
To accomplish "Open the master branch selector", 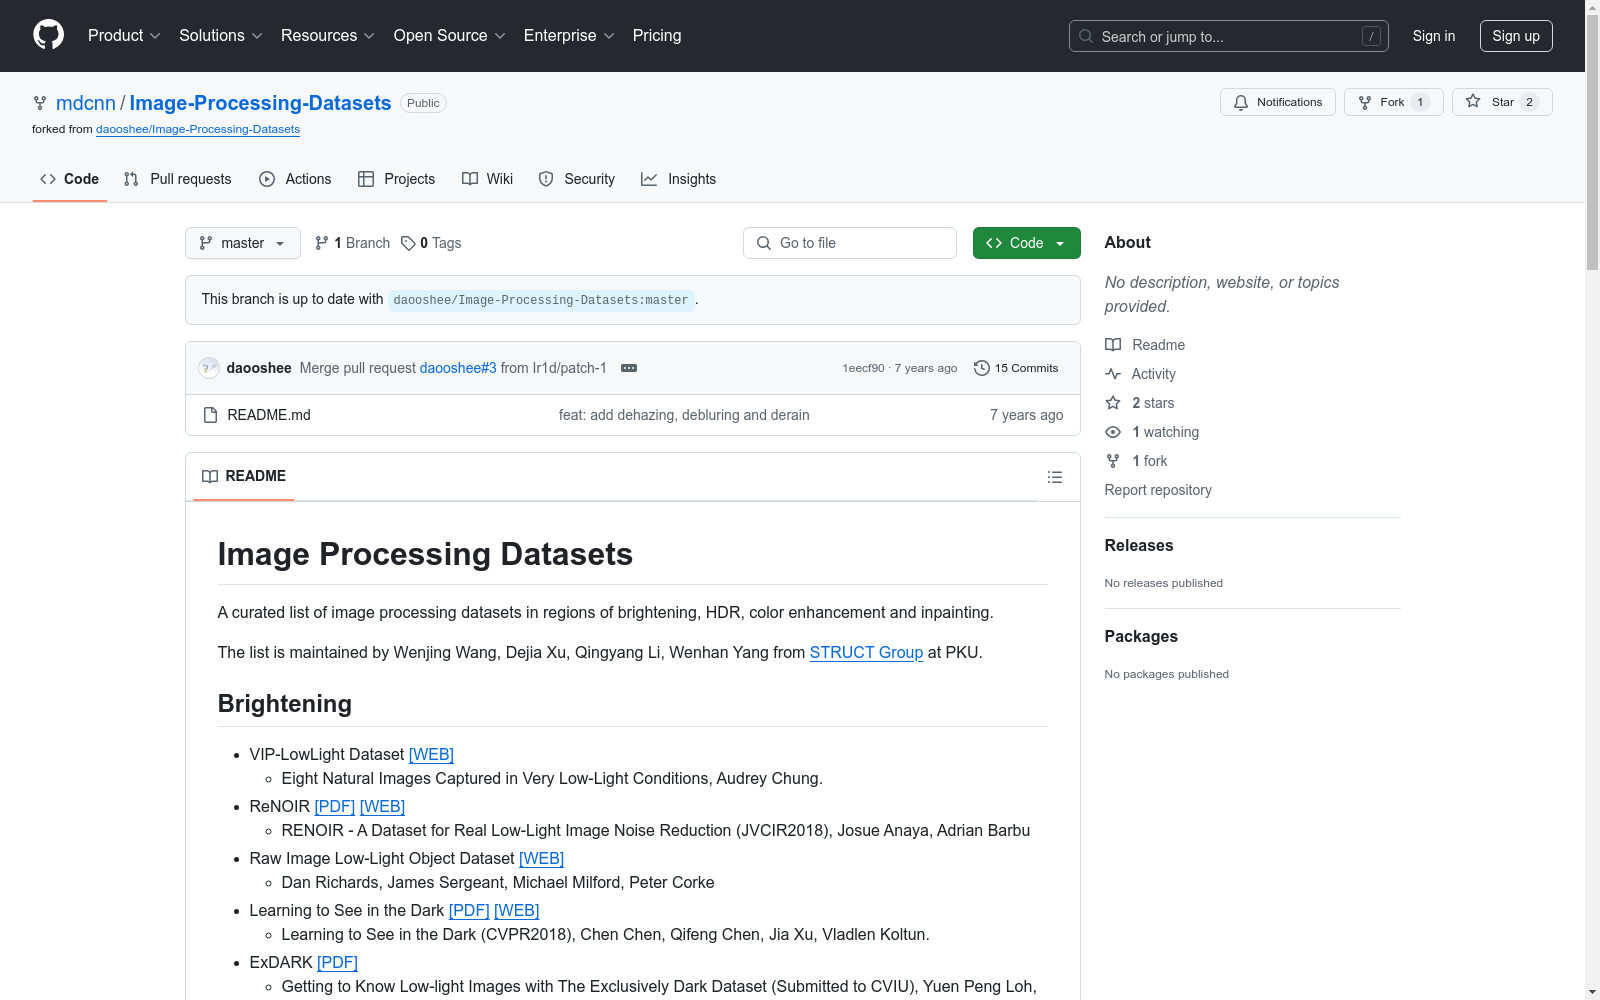I will [243, 243].
